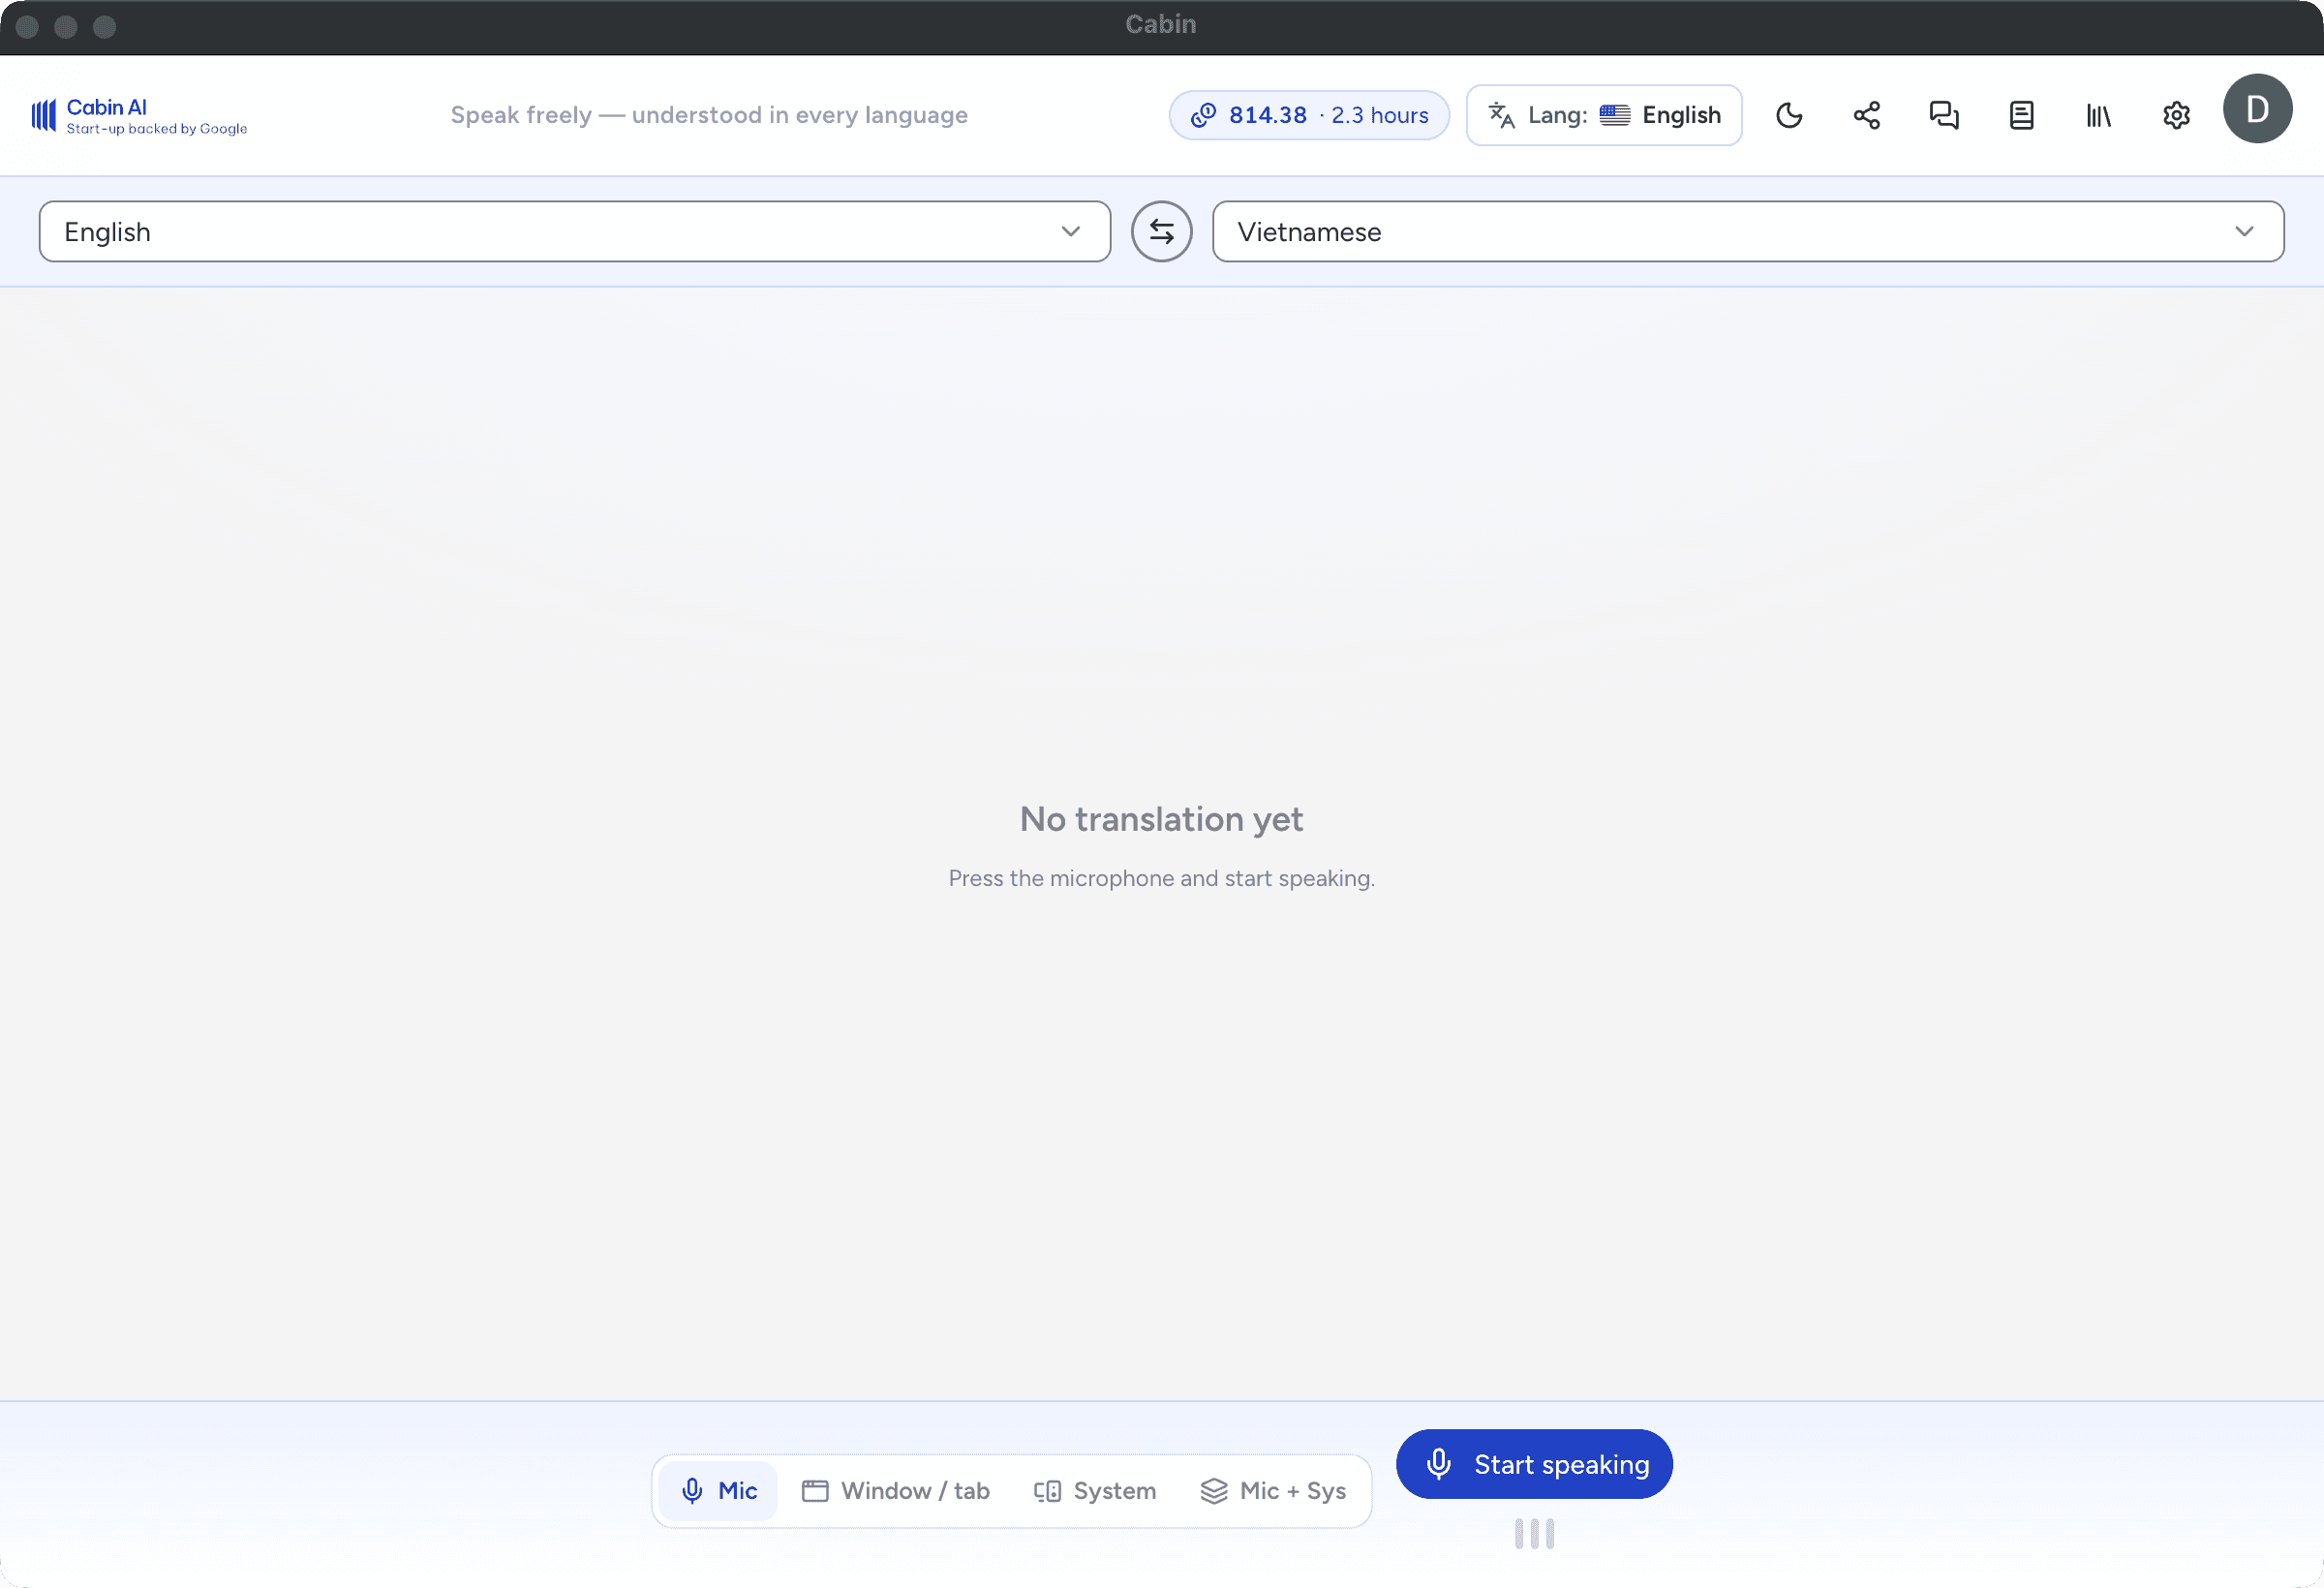
Task: Open the chat bubbles icon
Action: 1944,115
